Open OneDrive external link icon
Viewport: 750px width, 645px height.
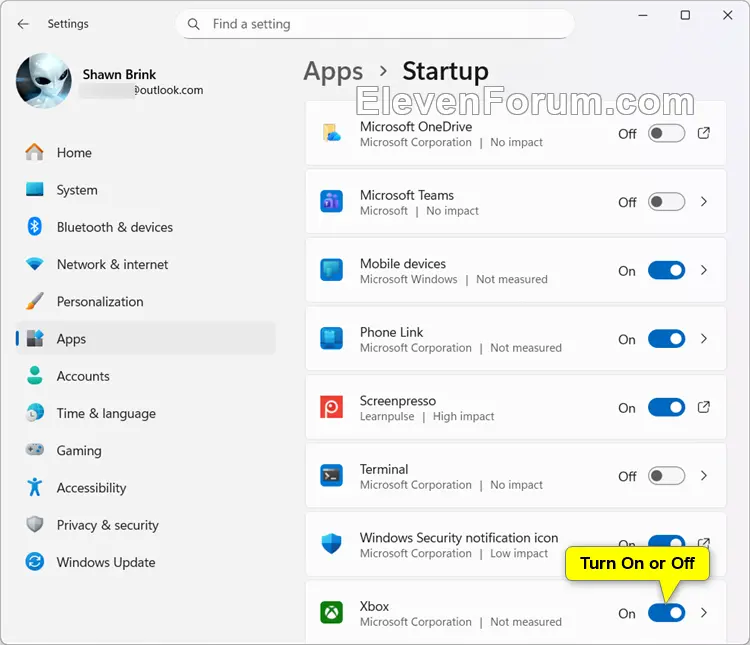pos(704,133)
